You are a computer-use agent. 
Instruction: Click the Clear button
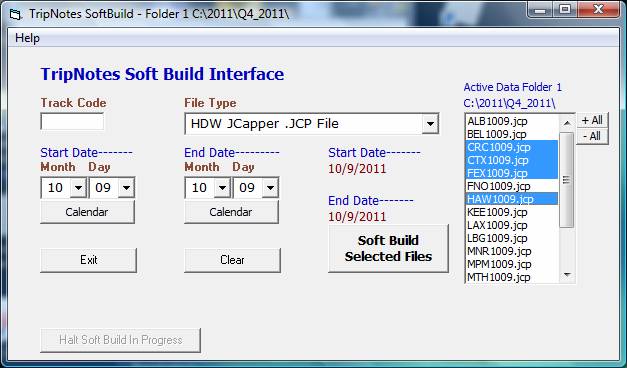232,260
